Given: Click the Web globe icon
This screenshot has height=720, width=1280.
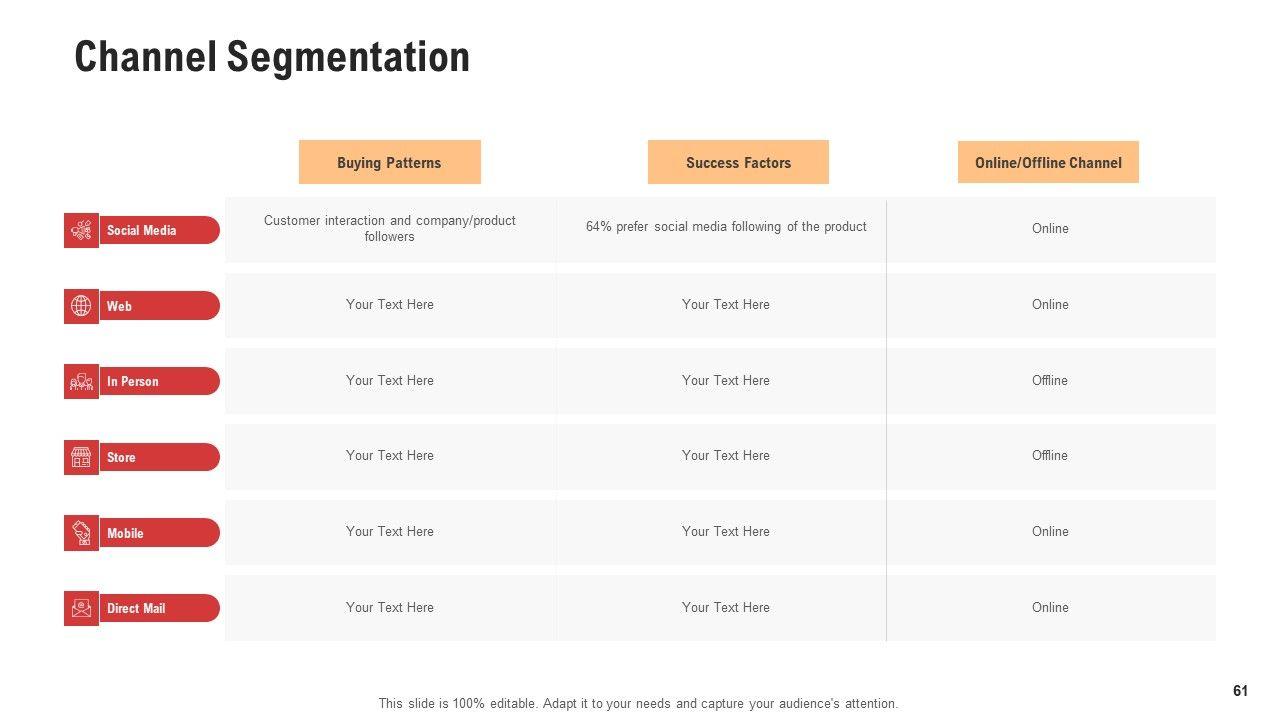Looking at the screenshot, I should tap(81, 306).
